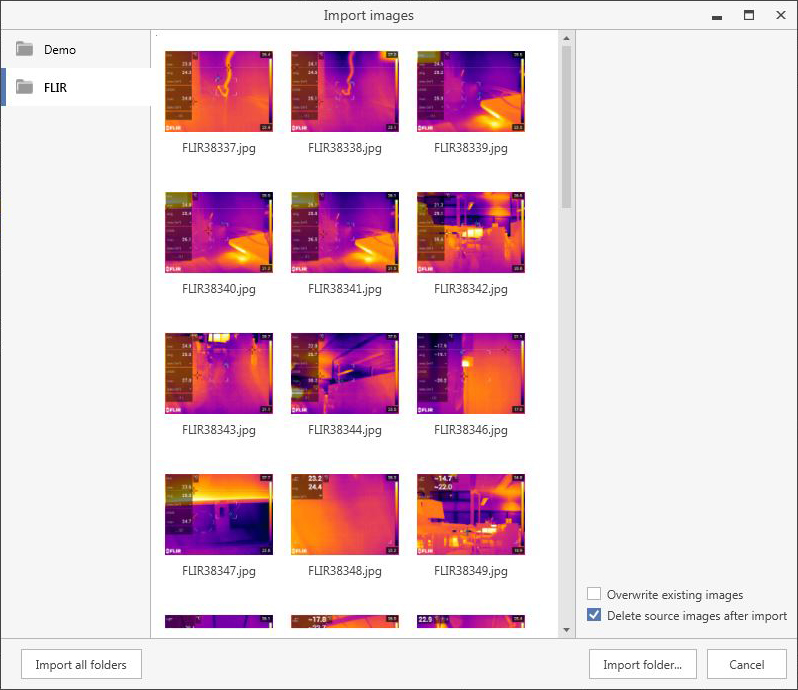
Task: Uncheck Delete source images after import
Action: pos(594,616)
